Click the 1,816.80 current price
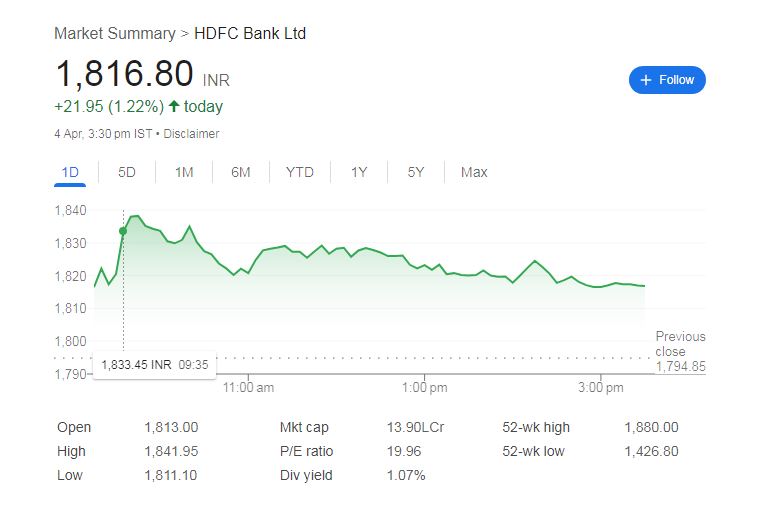This screenshot has height=505, width=757. coord(125,74)
